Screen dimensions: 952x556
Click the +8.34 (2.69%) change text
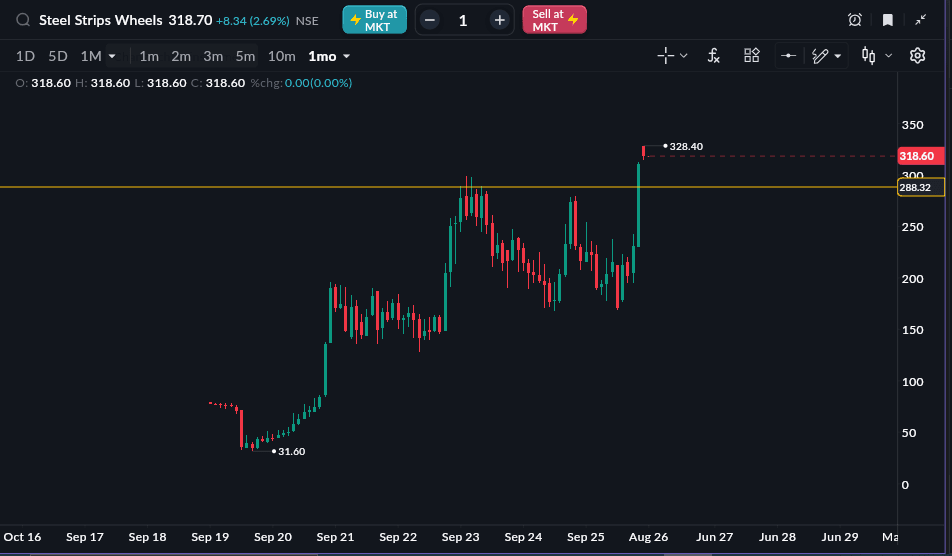(x=253, y=21)
